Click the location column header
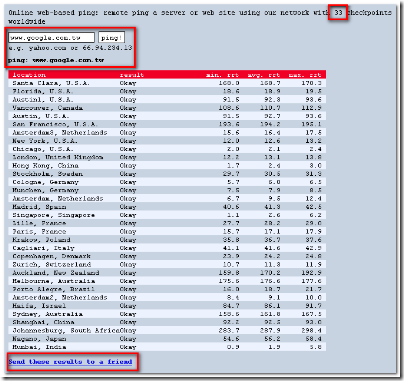The height and width of the screenshot is (381, 404). [x=29, y=75]
